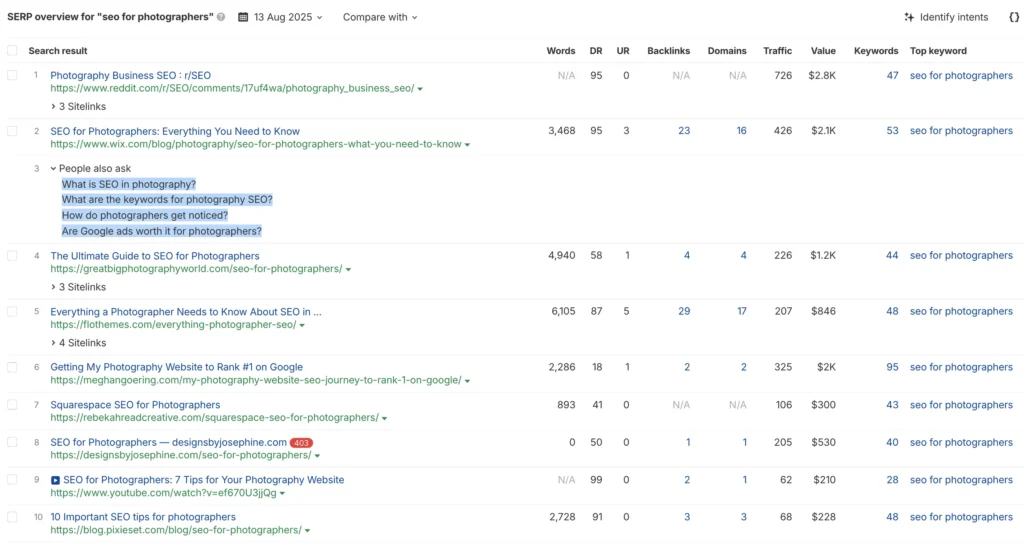1024x547 pixels.
Task: Open dropdown arrow after rebekahreadcreative.com URL
Action: pyautogui.click(x=384, y=418)
